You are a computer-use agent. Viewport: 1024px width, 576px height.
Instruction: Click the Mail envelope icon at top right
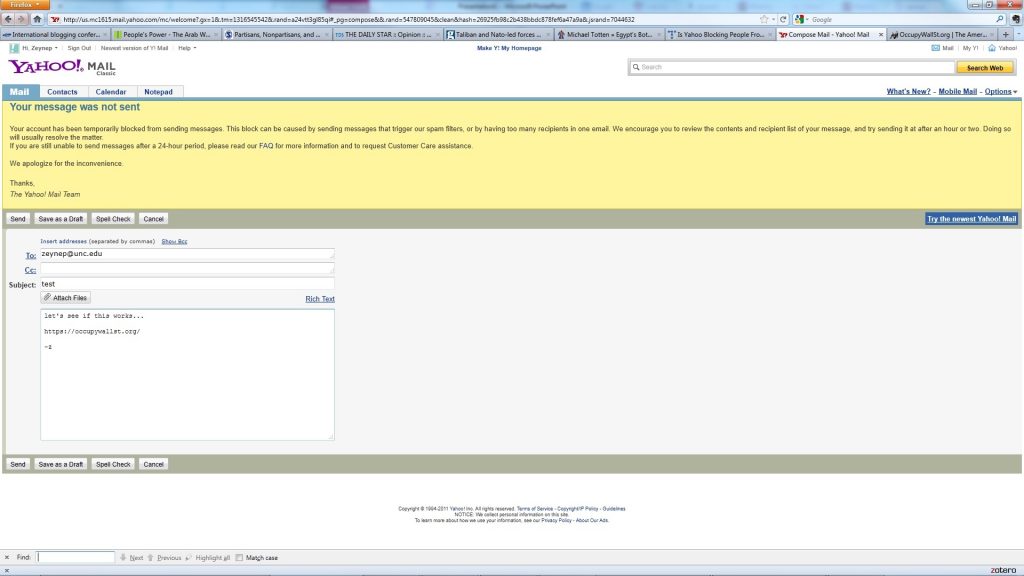click(935, 48)
